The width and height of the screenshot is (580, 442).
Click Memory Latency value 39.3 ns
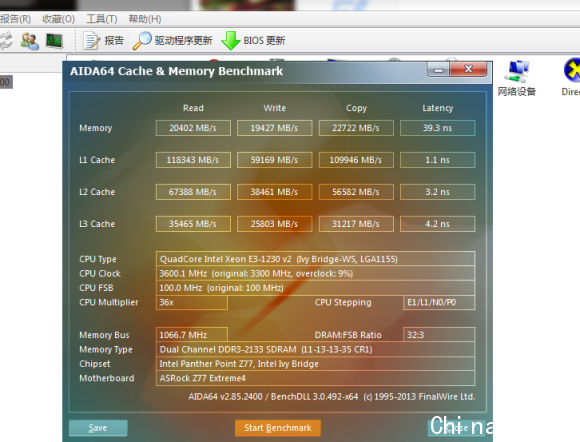[x=438, y=128]
